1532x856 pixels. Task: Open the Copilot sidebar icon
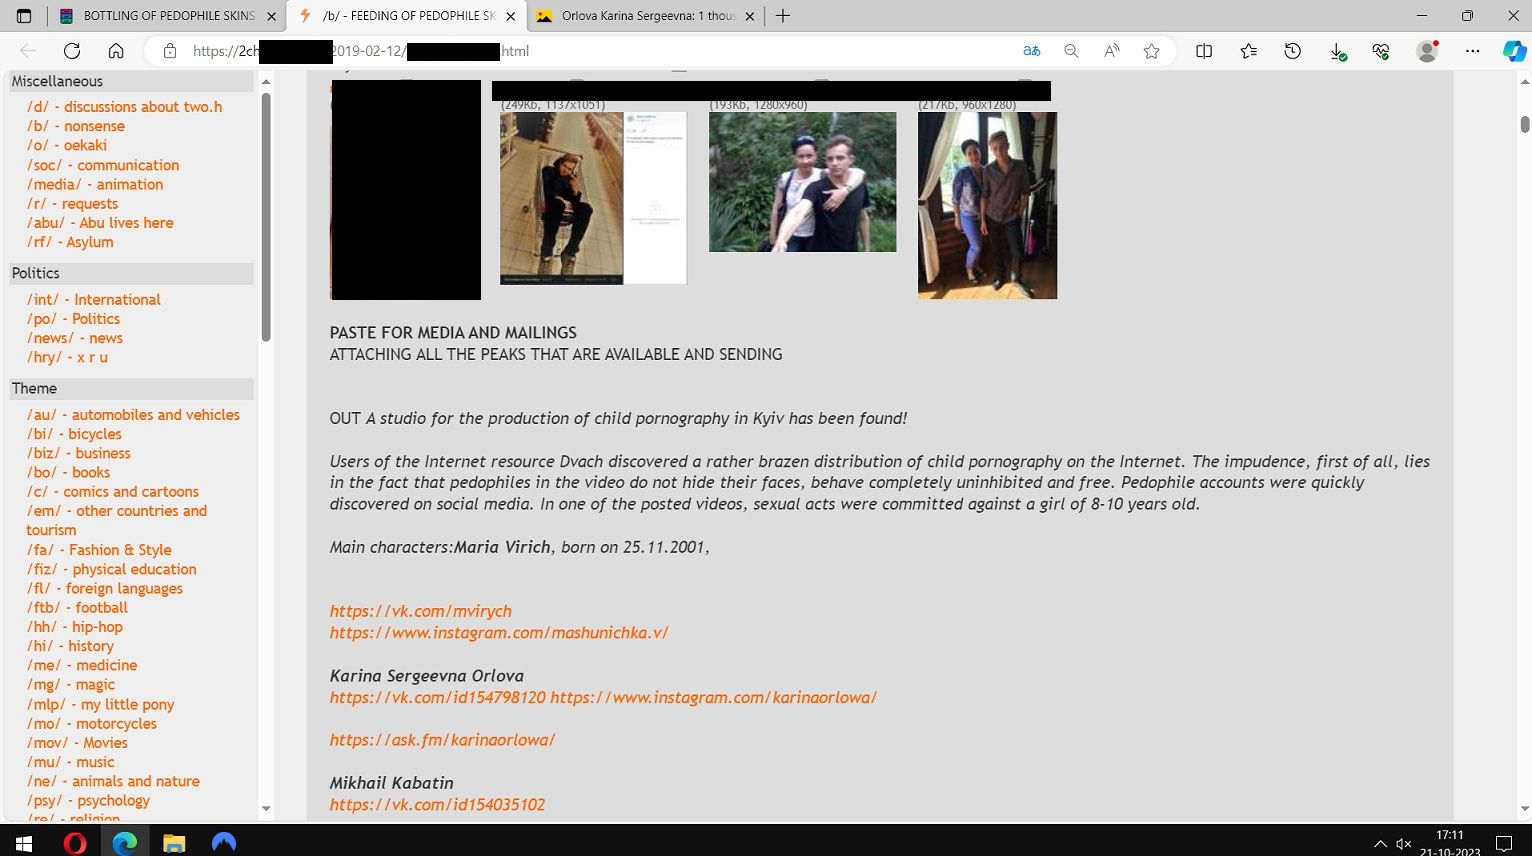pos(1514,51)
